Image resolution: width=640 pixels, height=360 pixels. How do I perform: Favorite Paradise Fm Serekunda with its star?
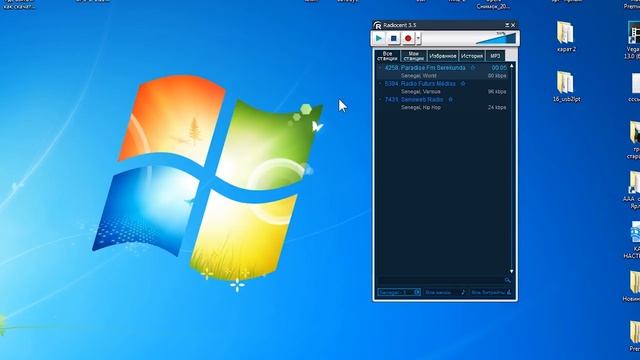click(473, 68)
